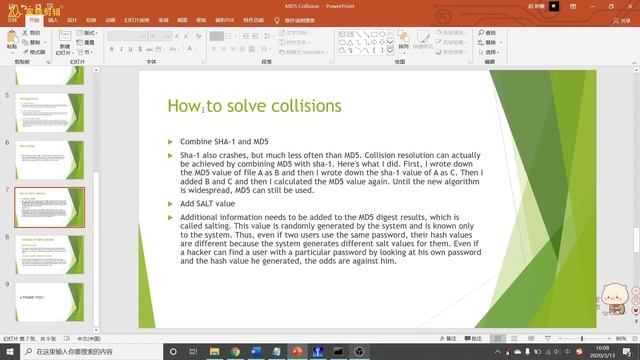Viewport: 640px width, 360px height.
Task: Click the language indicator in status bar
Action: click(x=89, y=339)
